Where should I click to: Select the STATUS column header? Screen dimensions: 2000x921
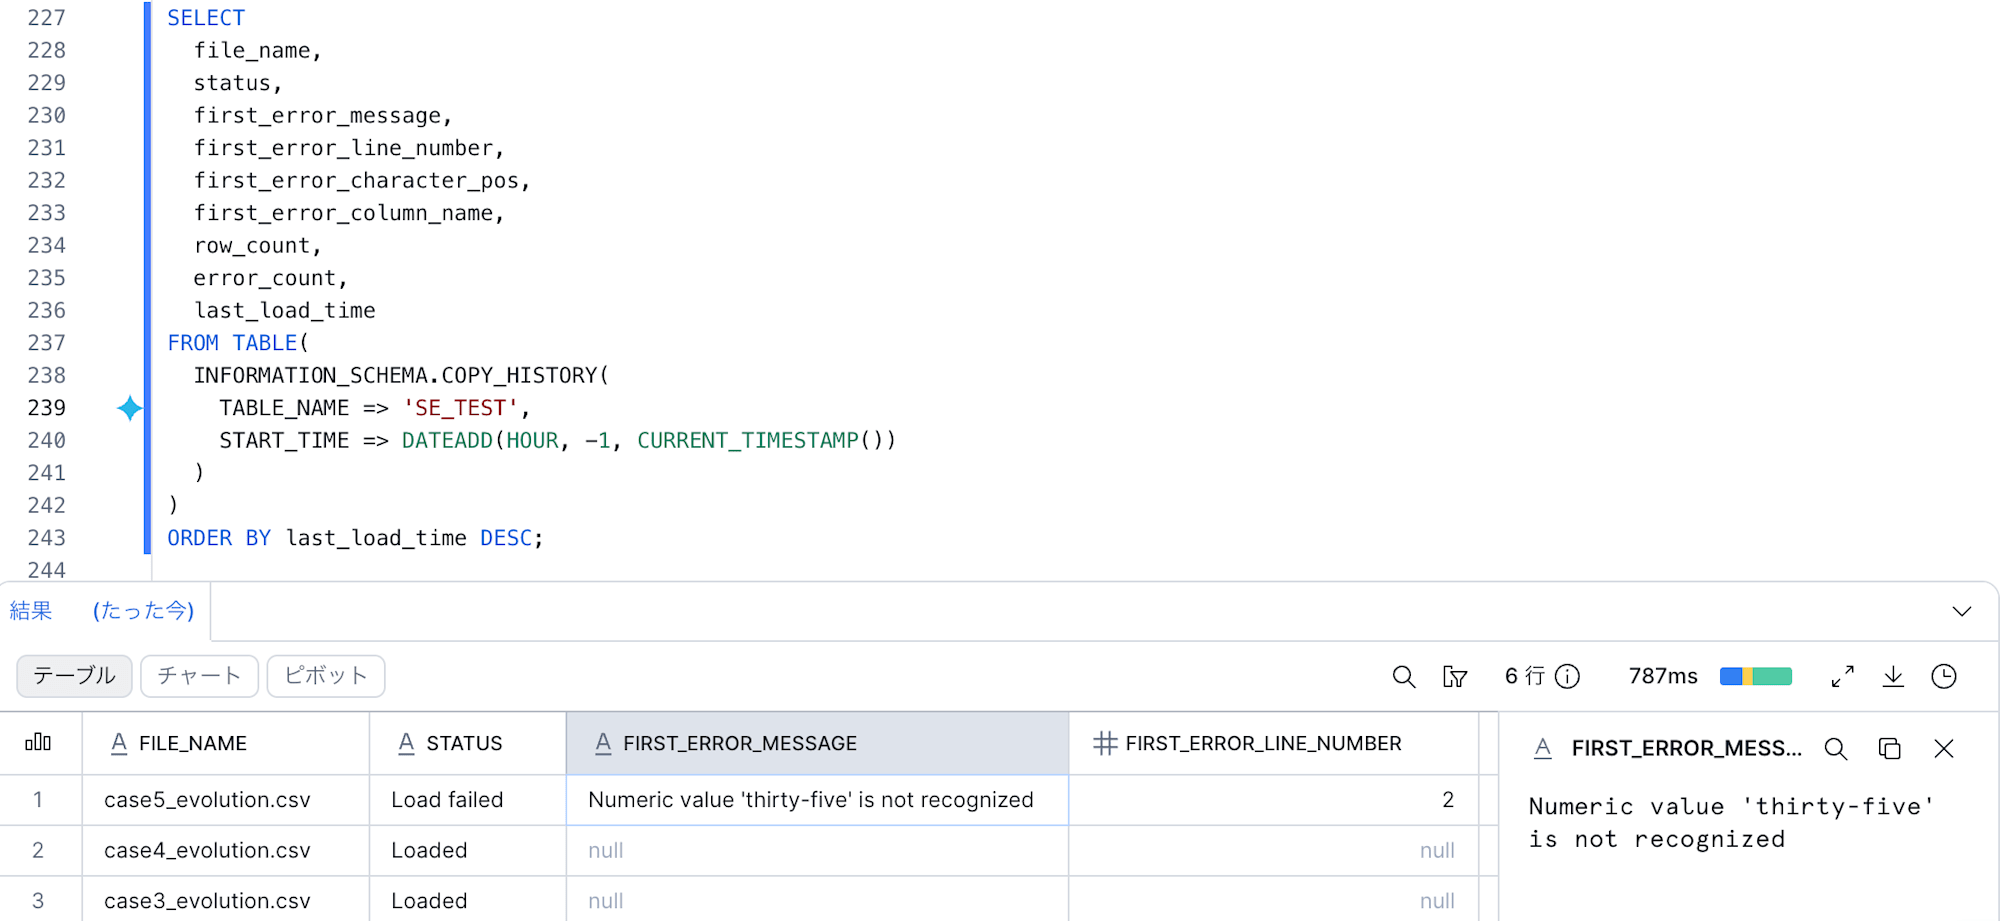pyautogui.click(x=468, y=743)
